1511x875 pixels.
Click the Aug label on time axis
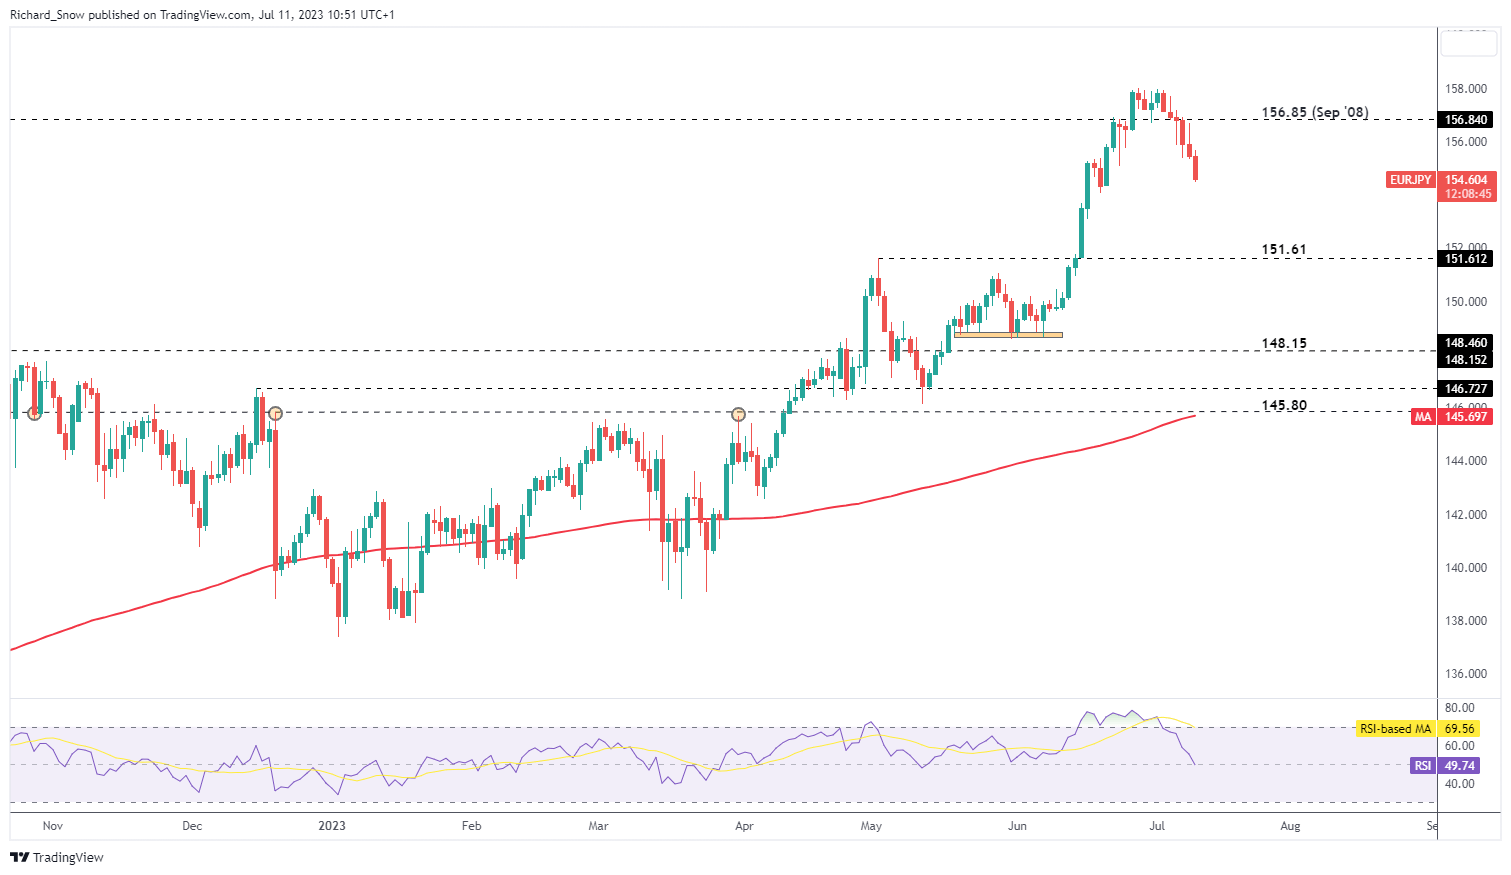pos(1291,826)
